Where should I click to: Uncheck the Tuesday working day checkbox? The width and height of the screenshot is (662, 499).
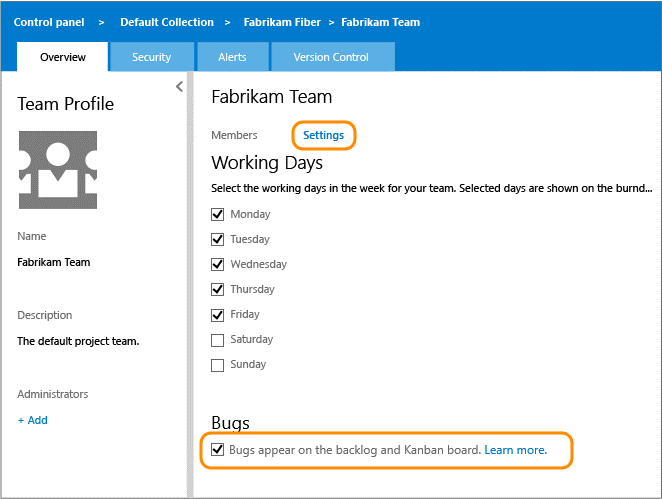[x=218, y=239]
